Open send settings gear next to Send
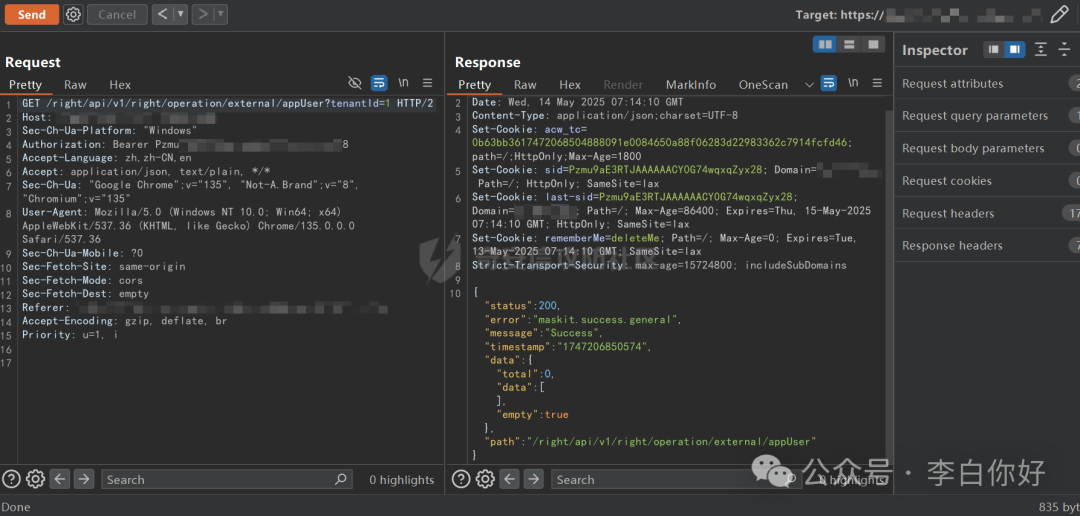The height and width of the screenshot is (516, 1080). (x=73, y=14)
